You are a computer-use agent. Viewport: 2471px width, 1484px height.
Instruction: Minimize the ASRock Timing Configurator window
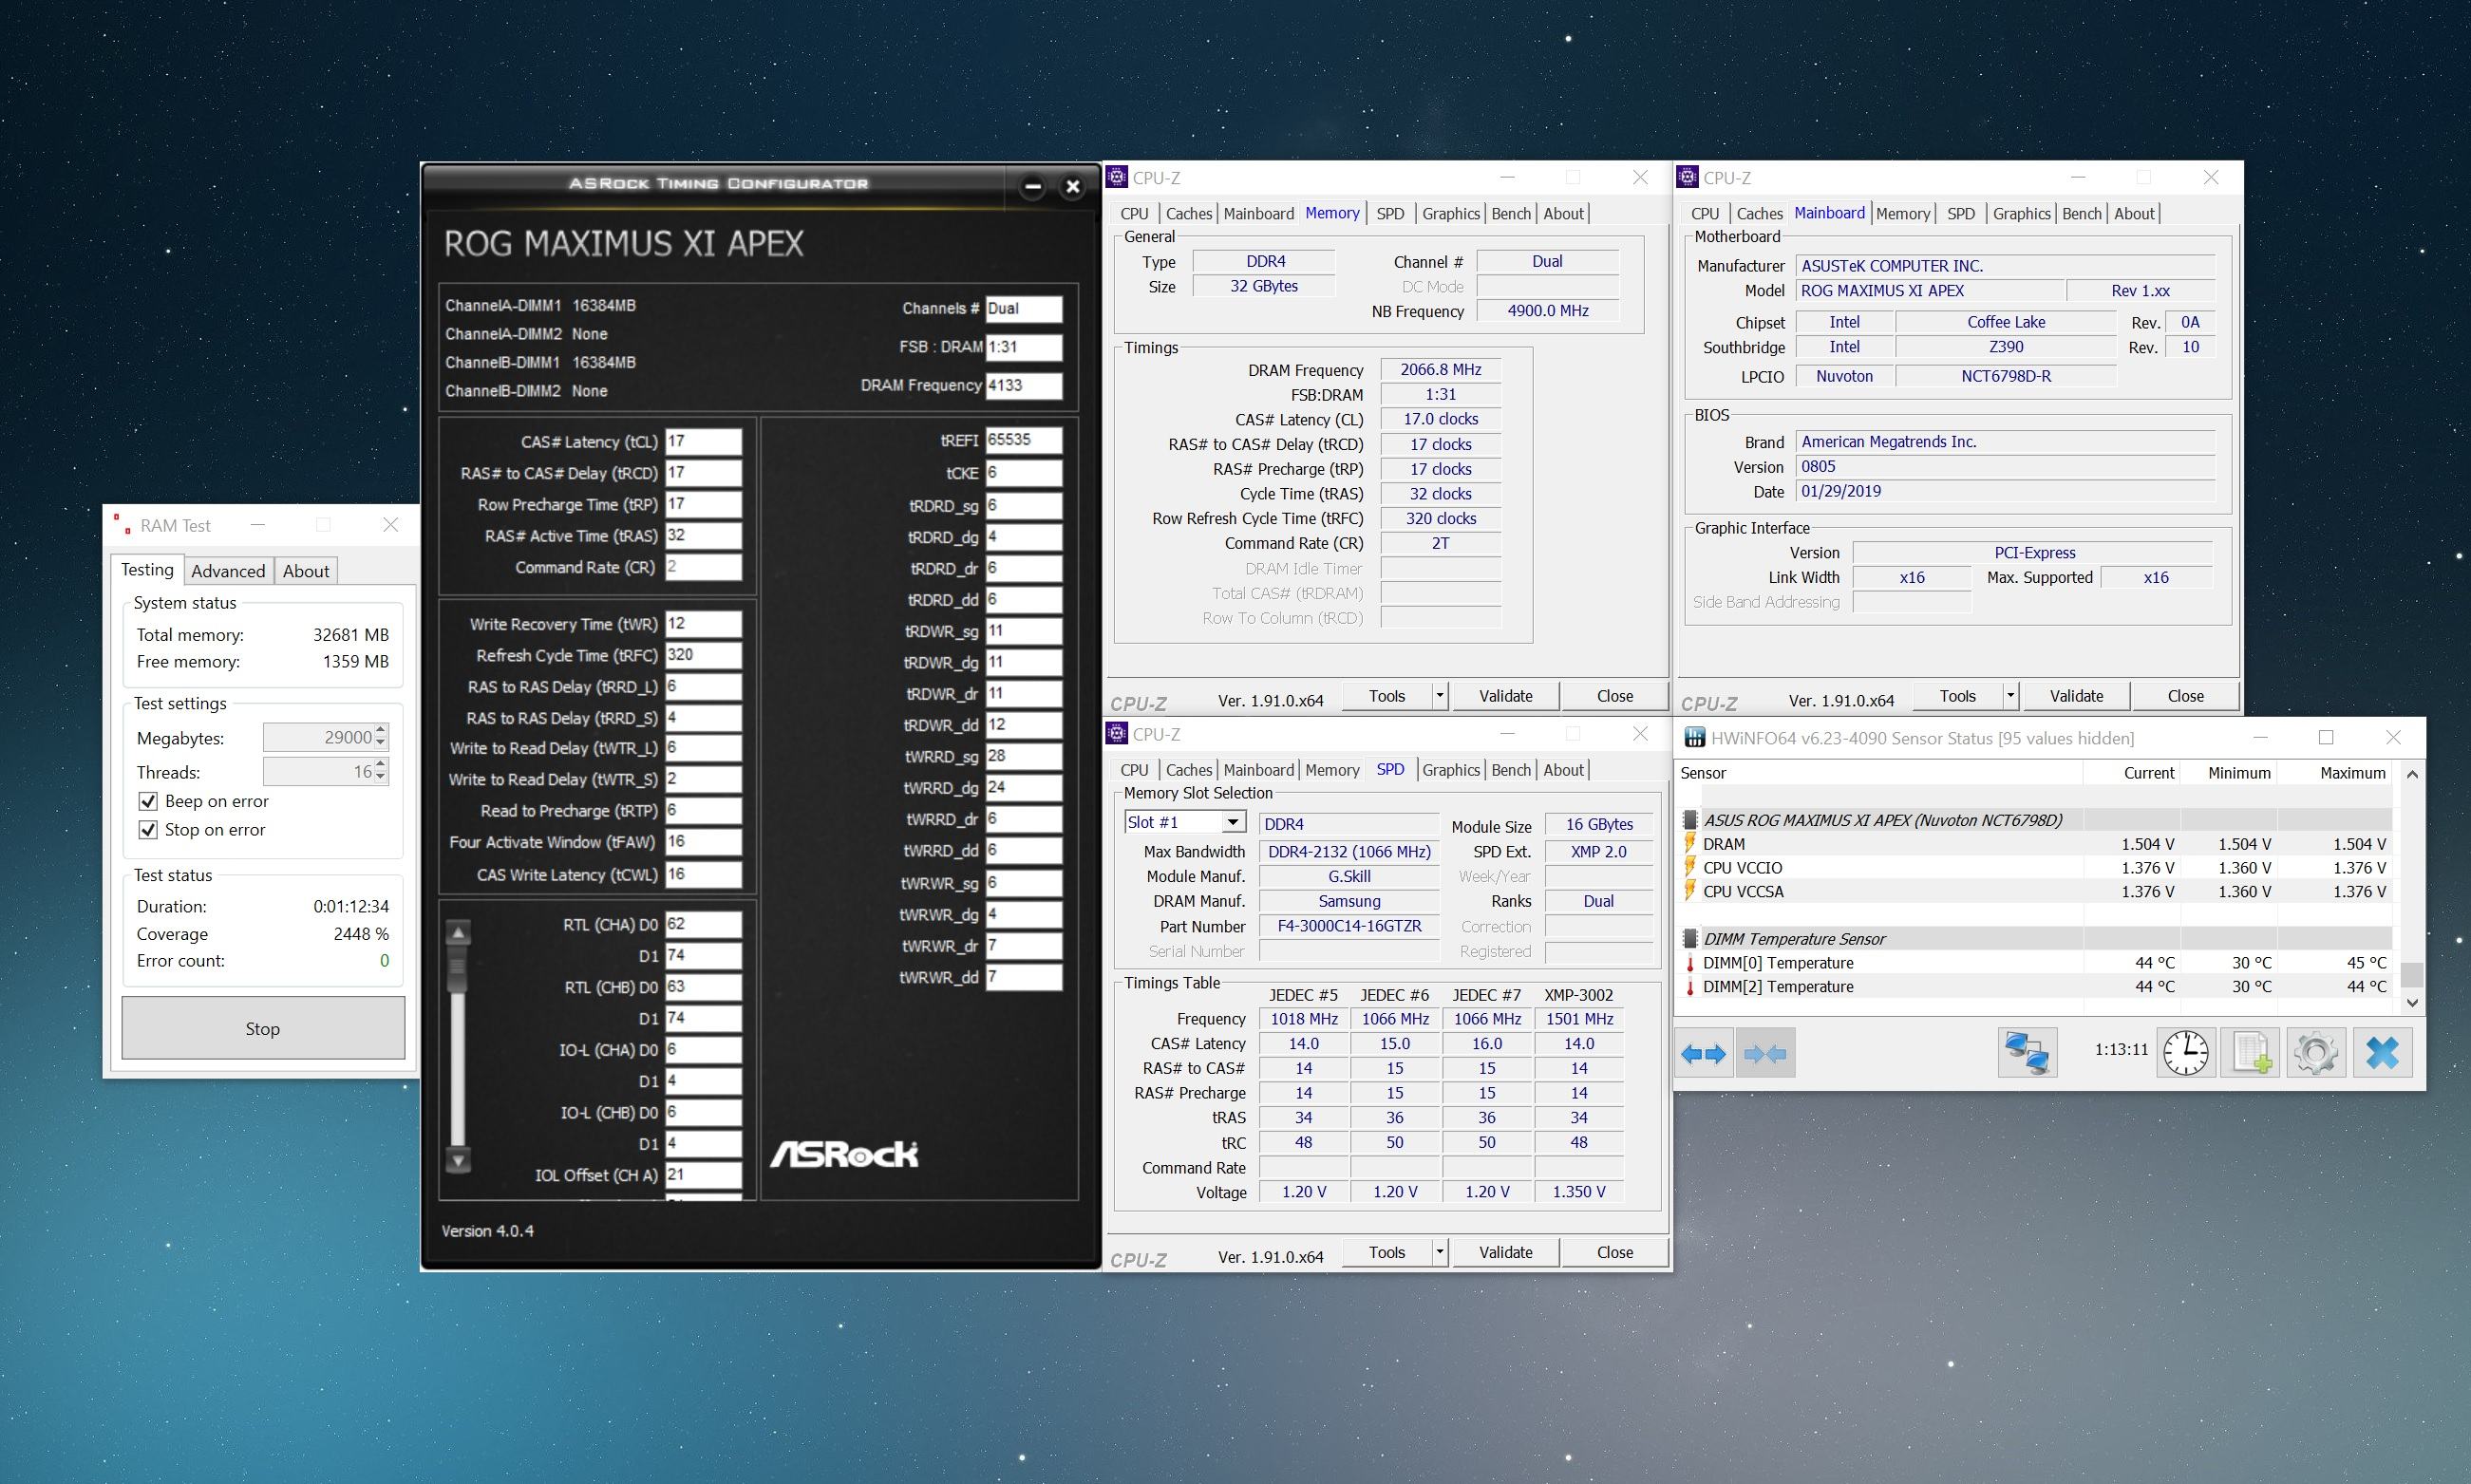pos(1033,186)
